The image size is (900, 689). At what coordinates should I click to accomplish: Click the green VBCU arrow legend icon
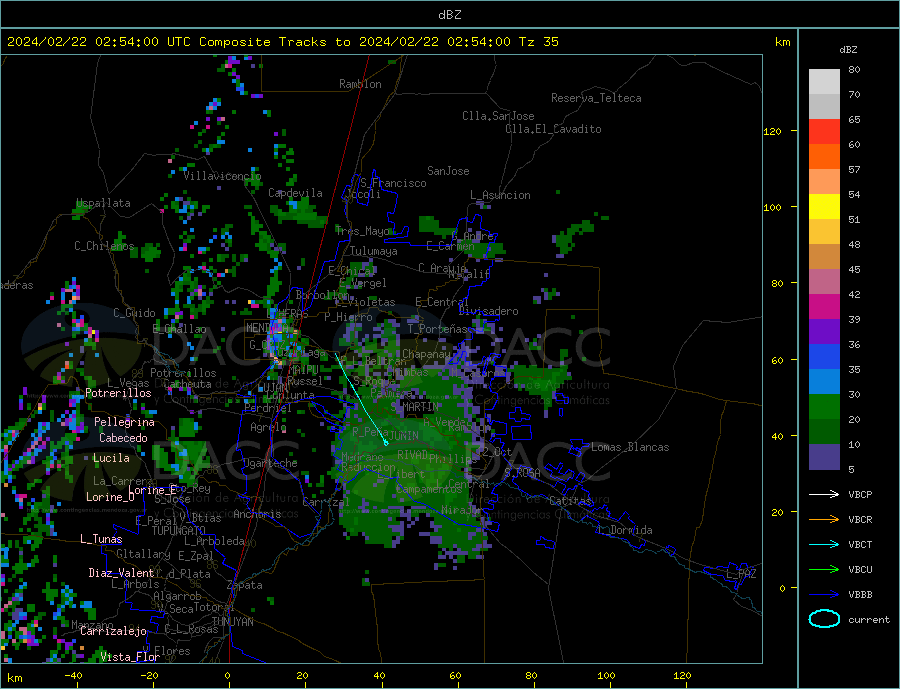click(x=824, y=569)
